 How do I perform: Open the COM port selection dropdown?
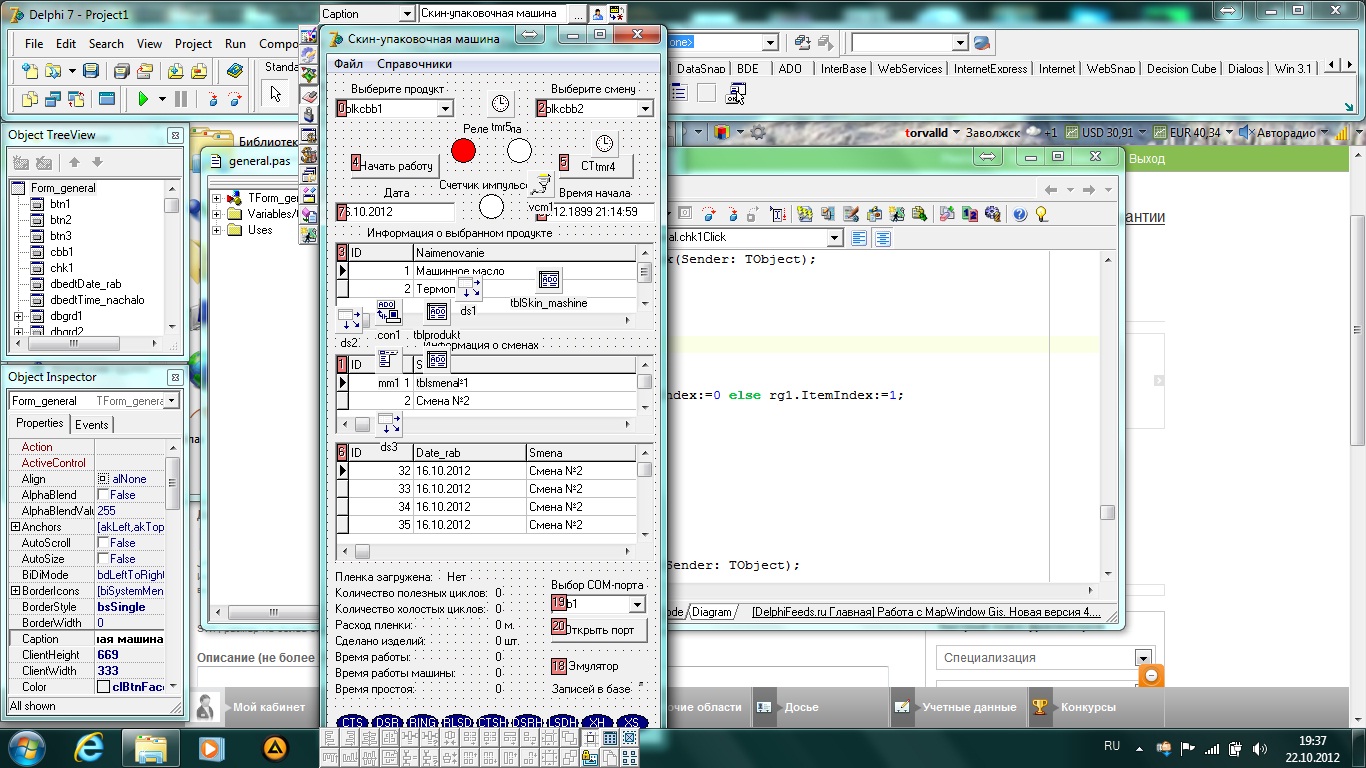click(x=636, y=605)
